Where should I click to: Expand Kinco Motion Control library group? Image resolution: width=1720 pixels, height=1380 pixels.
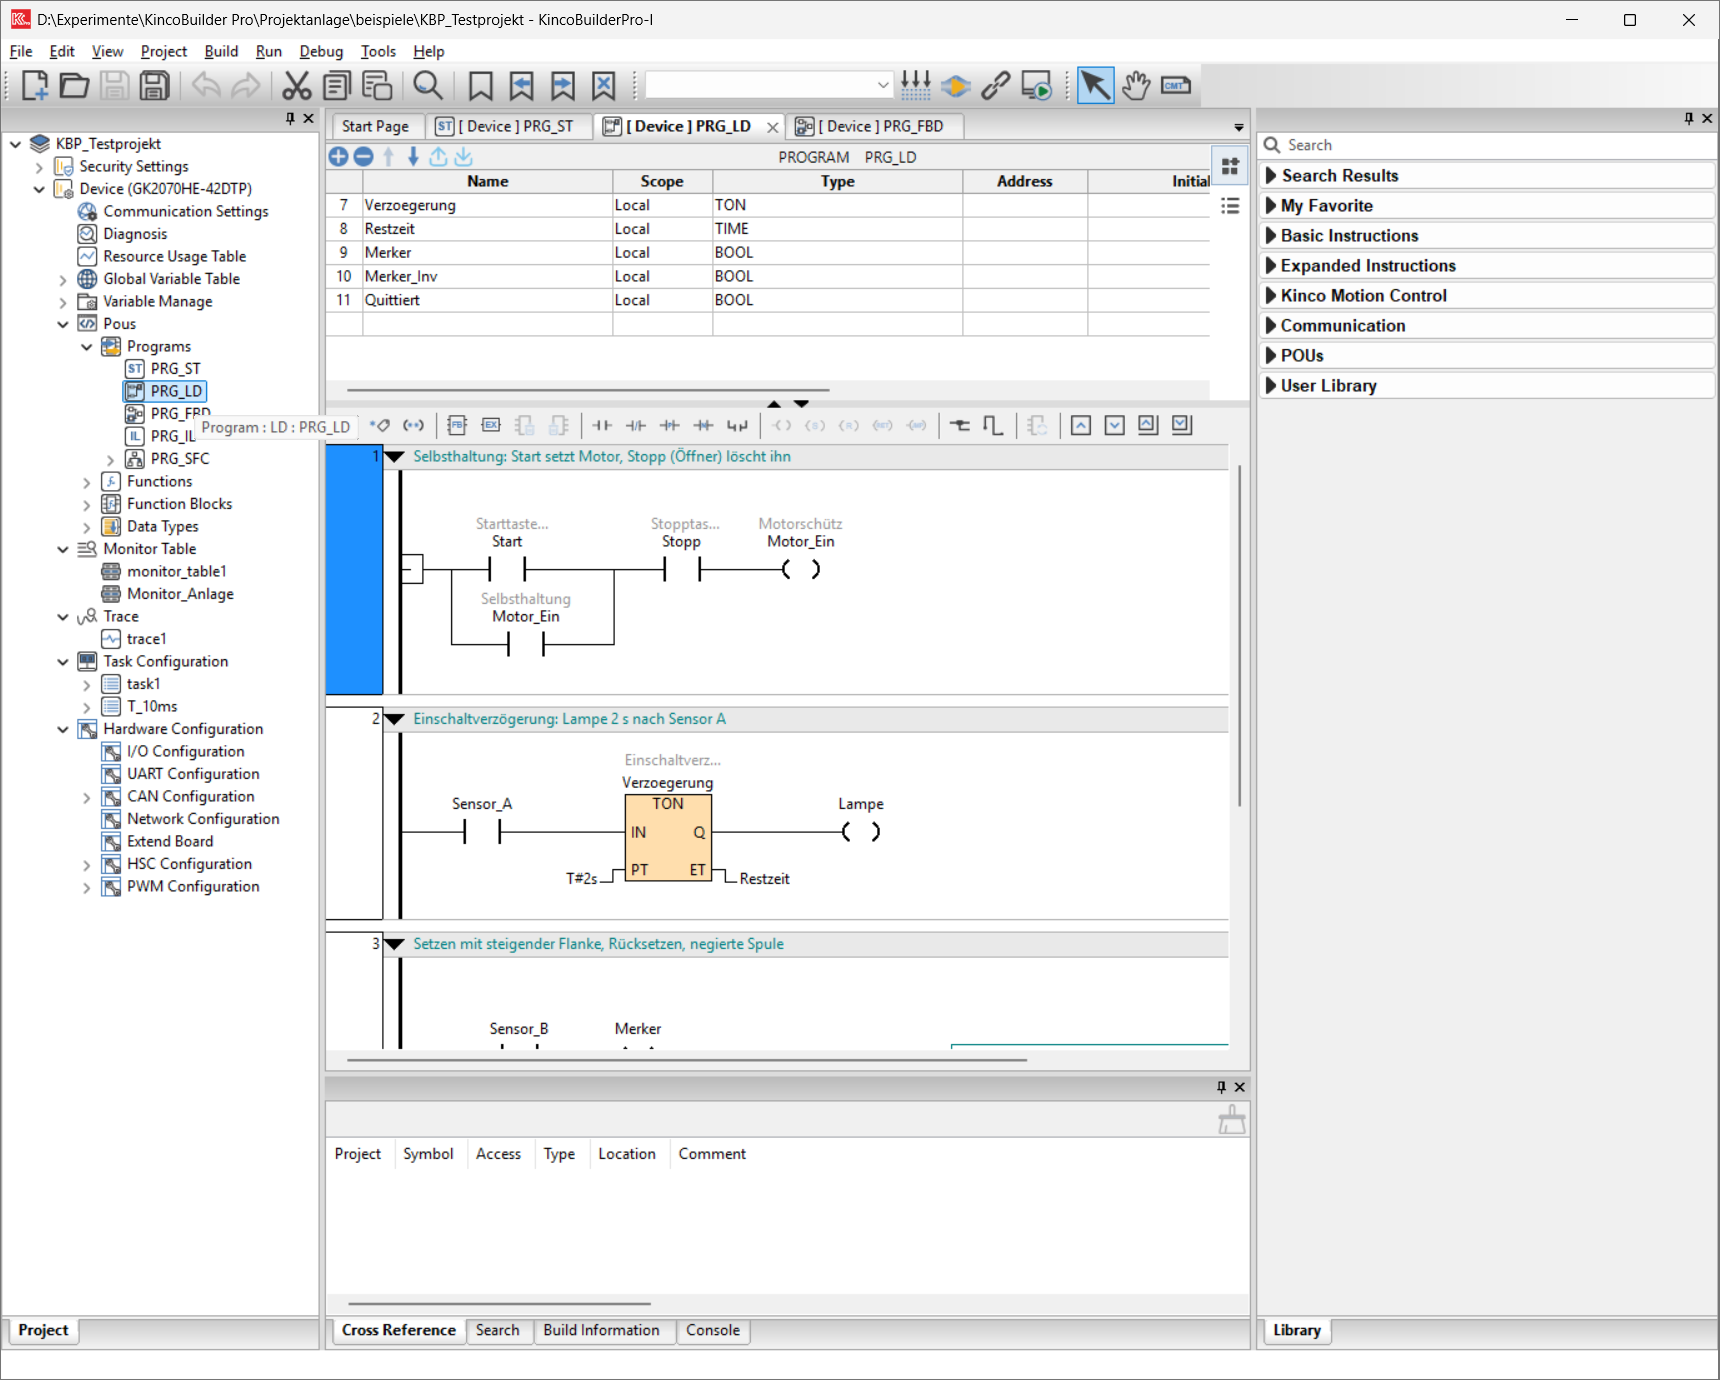[1271, 296]
